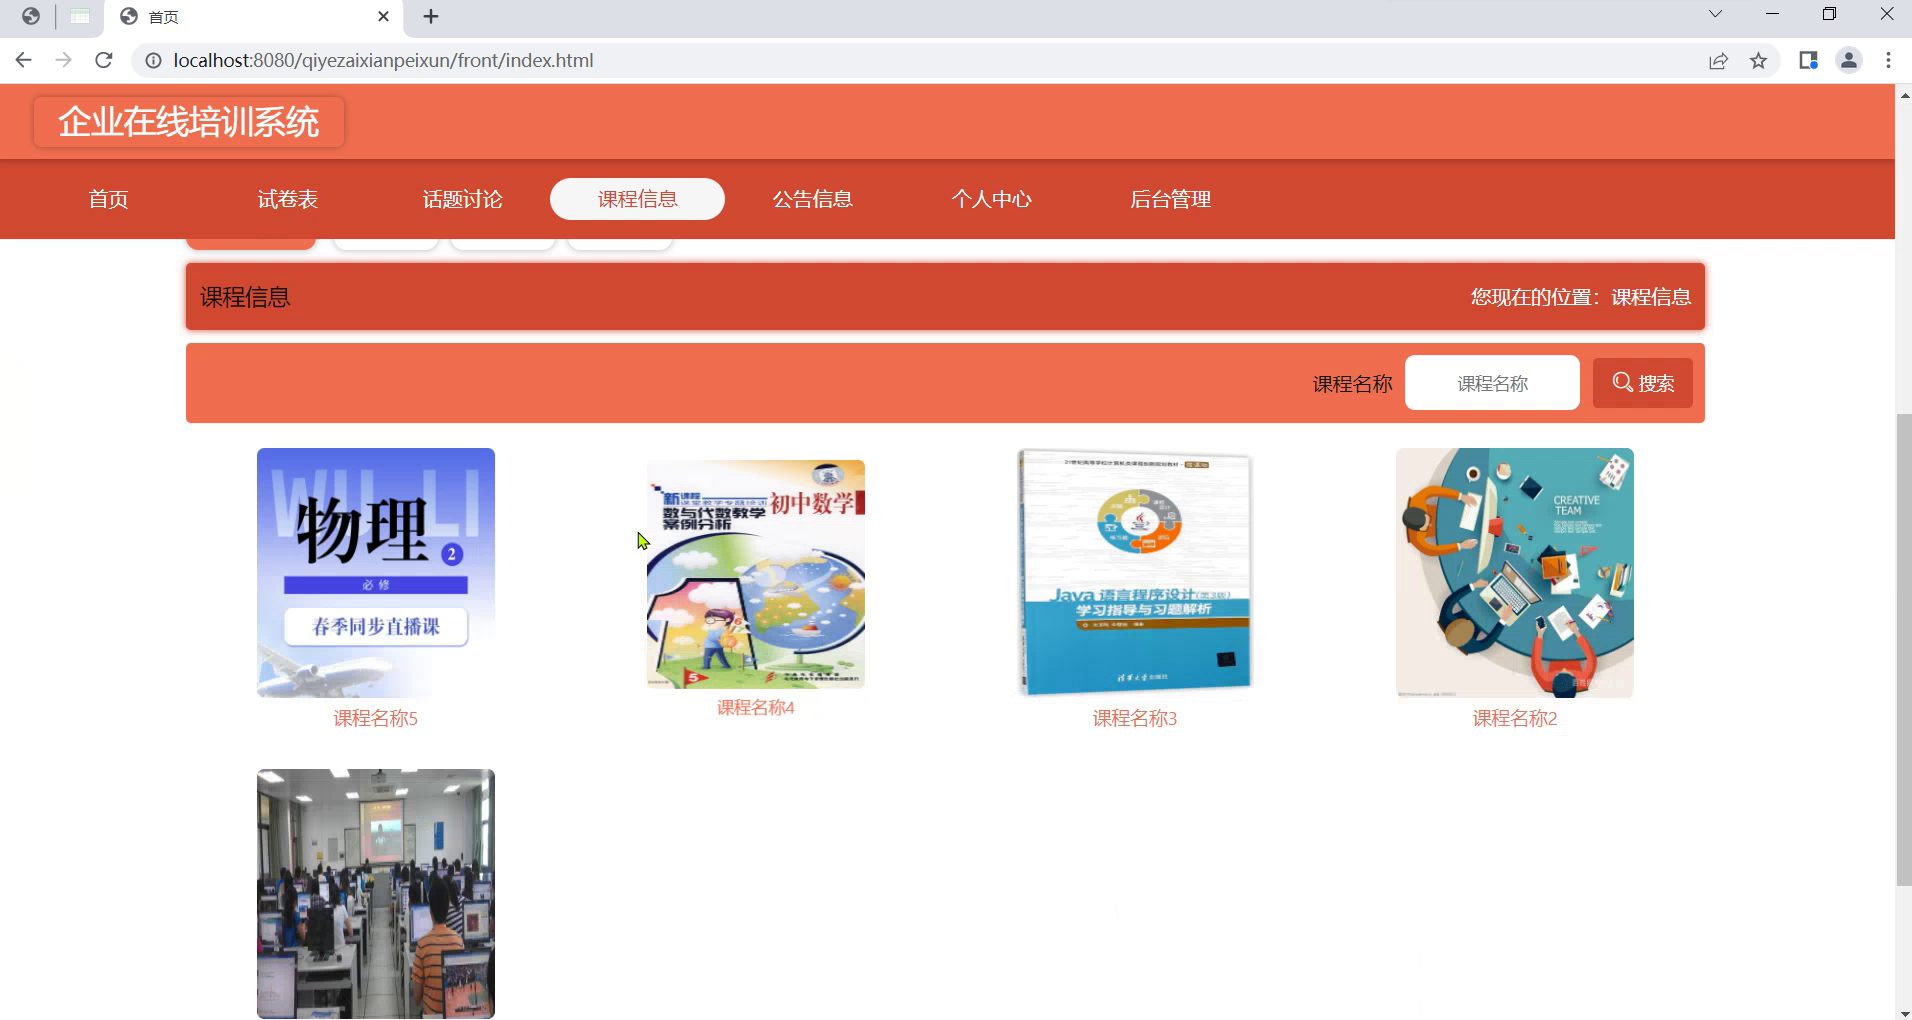Go back using browser back arrow
The image size is (1912, 1020).
[24, 61]
